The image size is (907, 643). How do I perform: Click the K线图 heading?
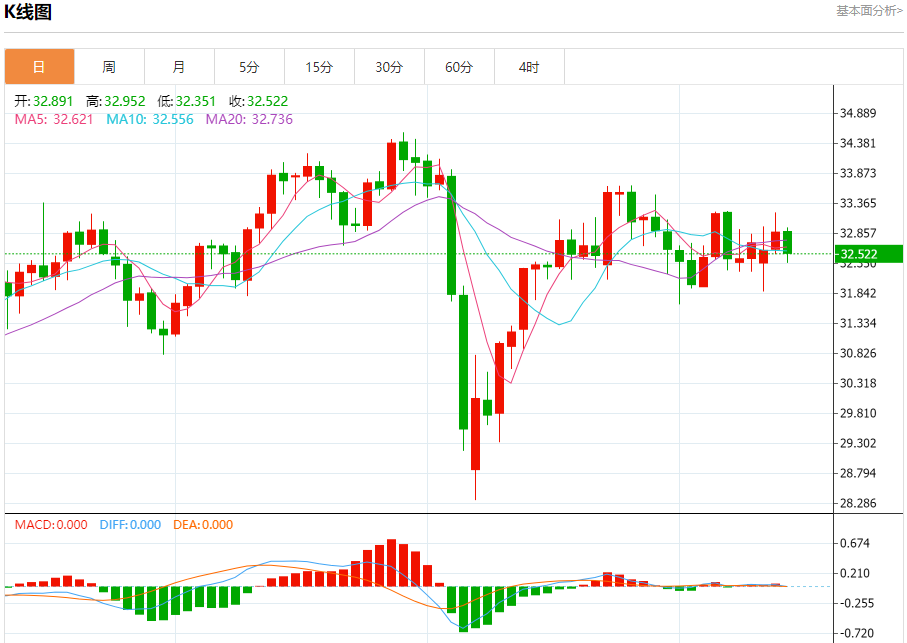(x=28, y=13)
